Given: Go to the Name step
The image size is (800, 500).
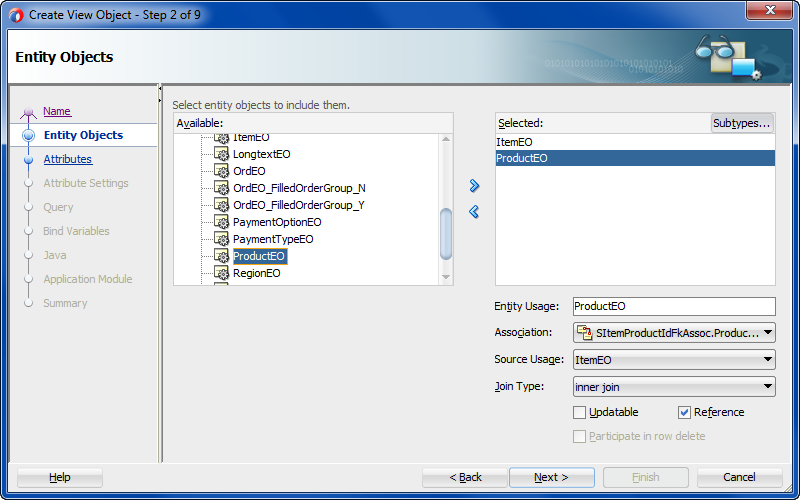Looking at the screenshot, I should coord(57,111).
